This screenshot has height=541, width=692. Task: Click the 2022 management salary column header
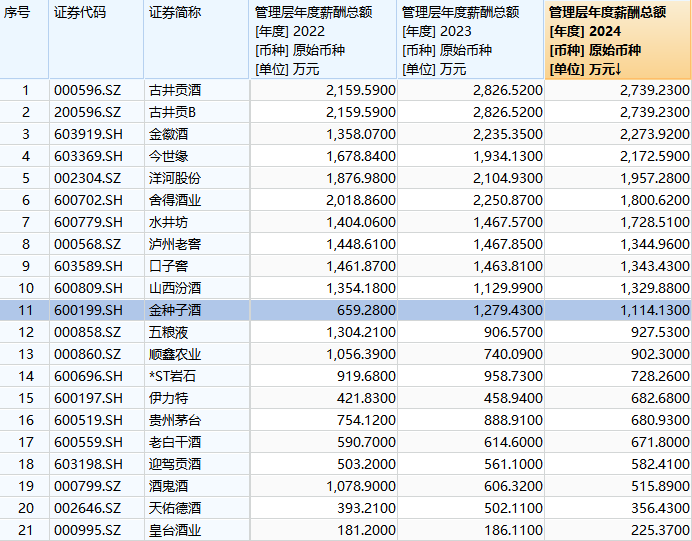coord(323,41)
